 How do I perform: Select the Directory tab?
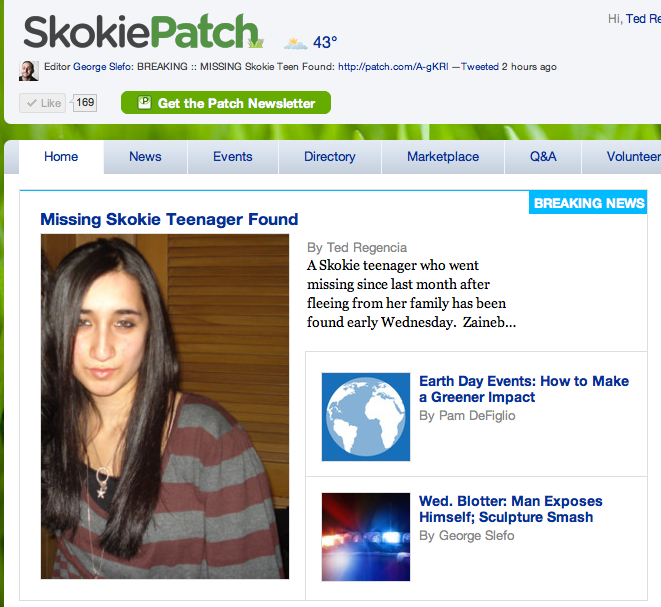click(x=330, y=157)
